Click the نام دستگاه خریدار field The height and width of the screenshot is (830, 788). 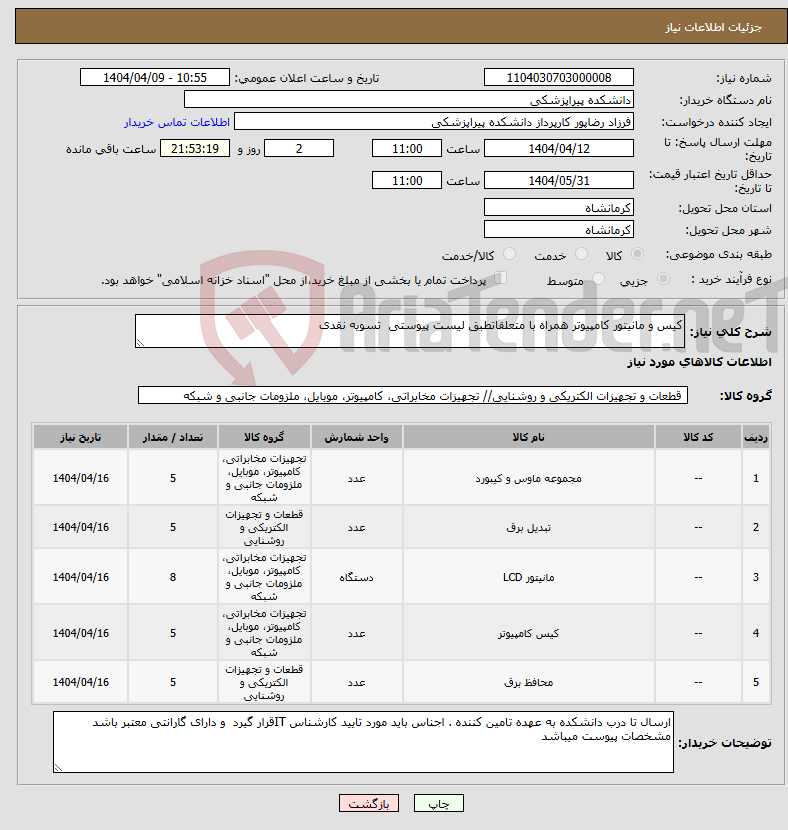click(x=409, y=100)
